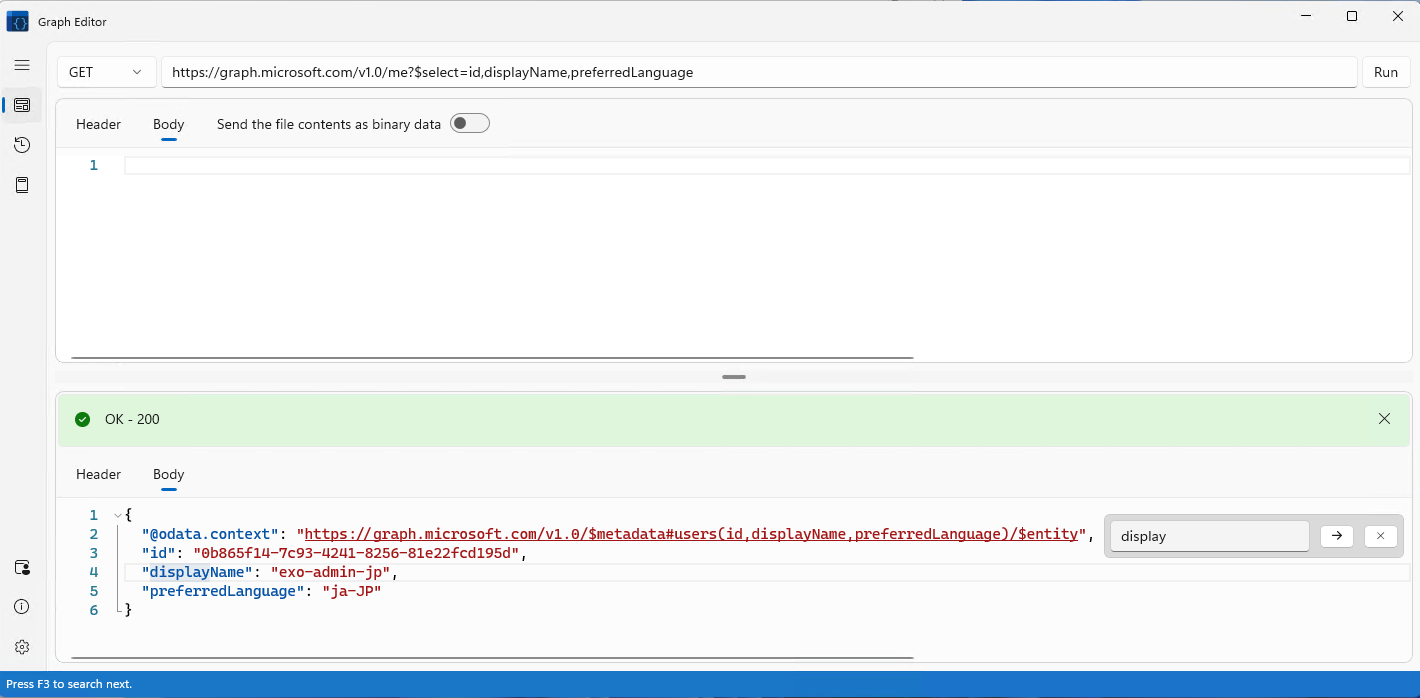Switch to the response Header tab

pyautogui.click(x=98, y=474)
